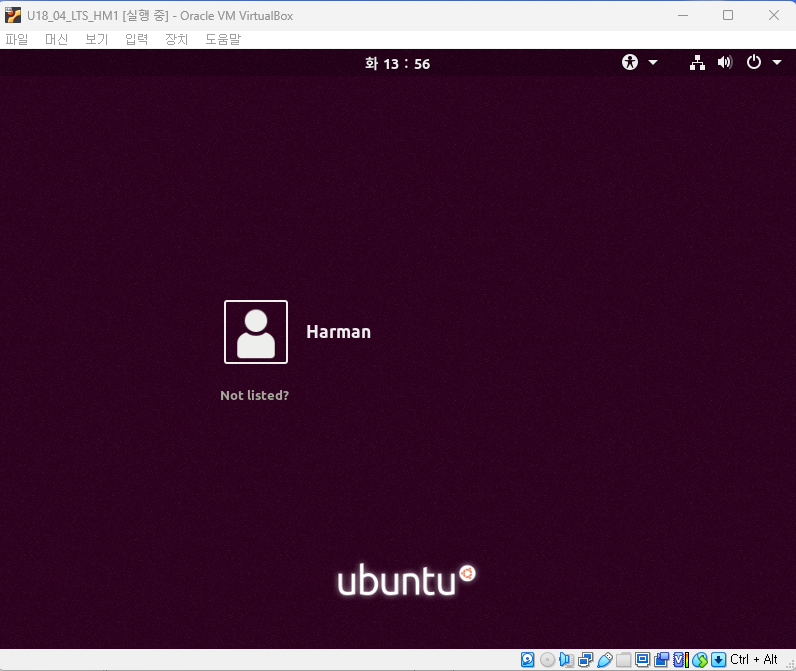Click the Ctrl + Alt host key label
The width and height of the screenshot is (796, 671).
point(754,659)
